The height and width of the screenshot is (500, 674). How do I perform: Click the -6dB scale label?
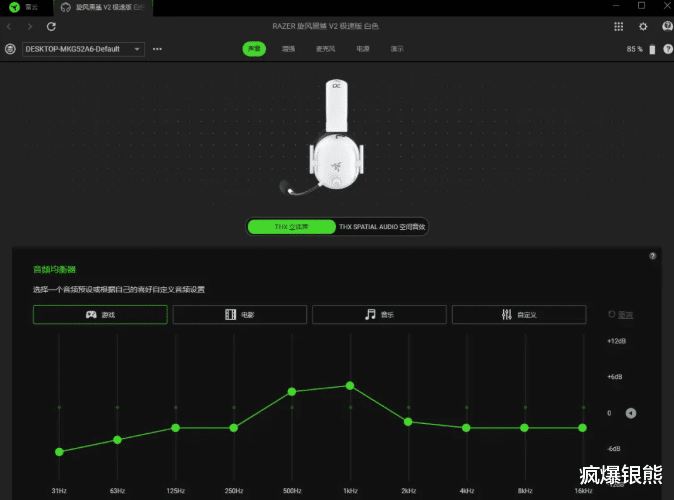coord(614,448)
